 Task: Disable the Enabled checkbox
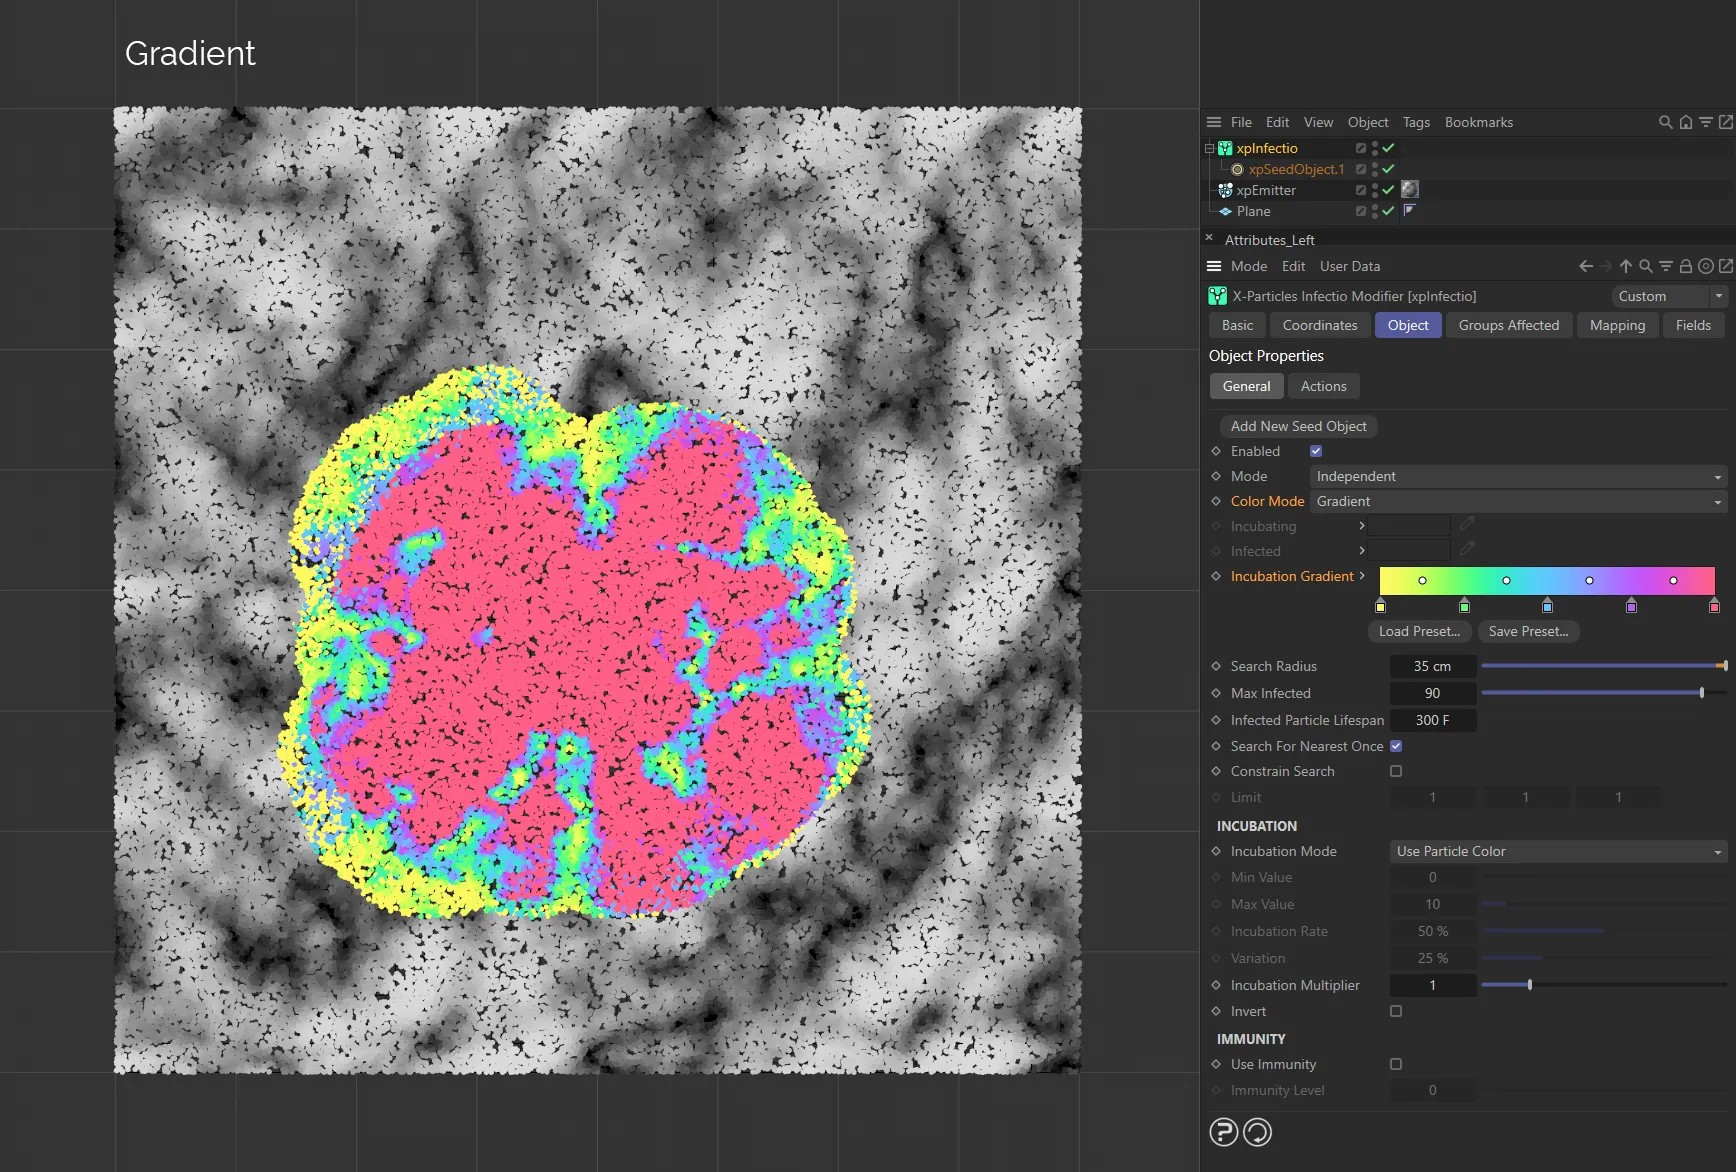pos(1315,451)
